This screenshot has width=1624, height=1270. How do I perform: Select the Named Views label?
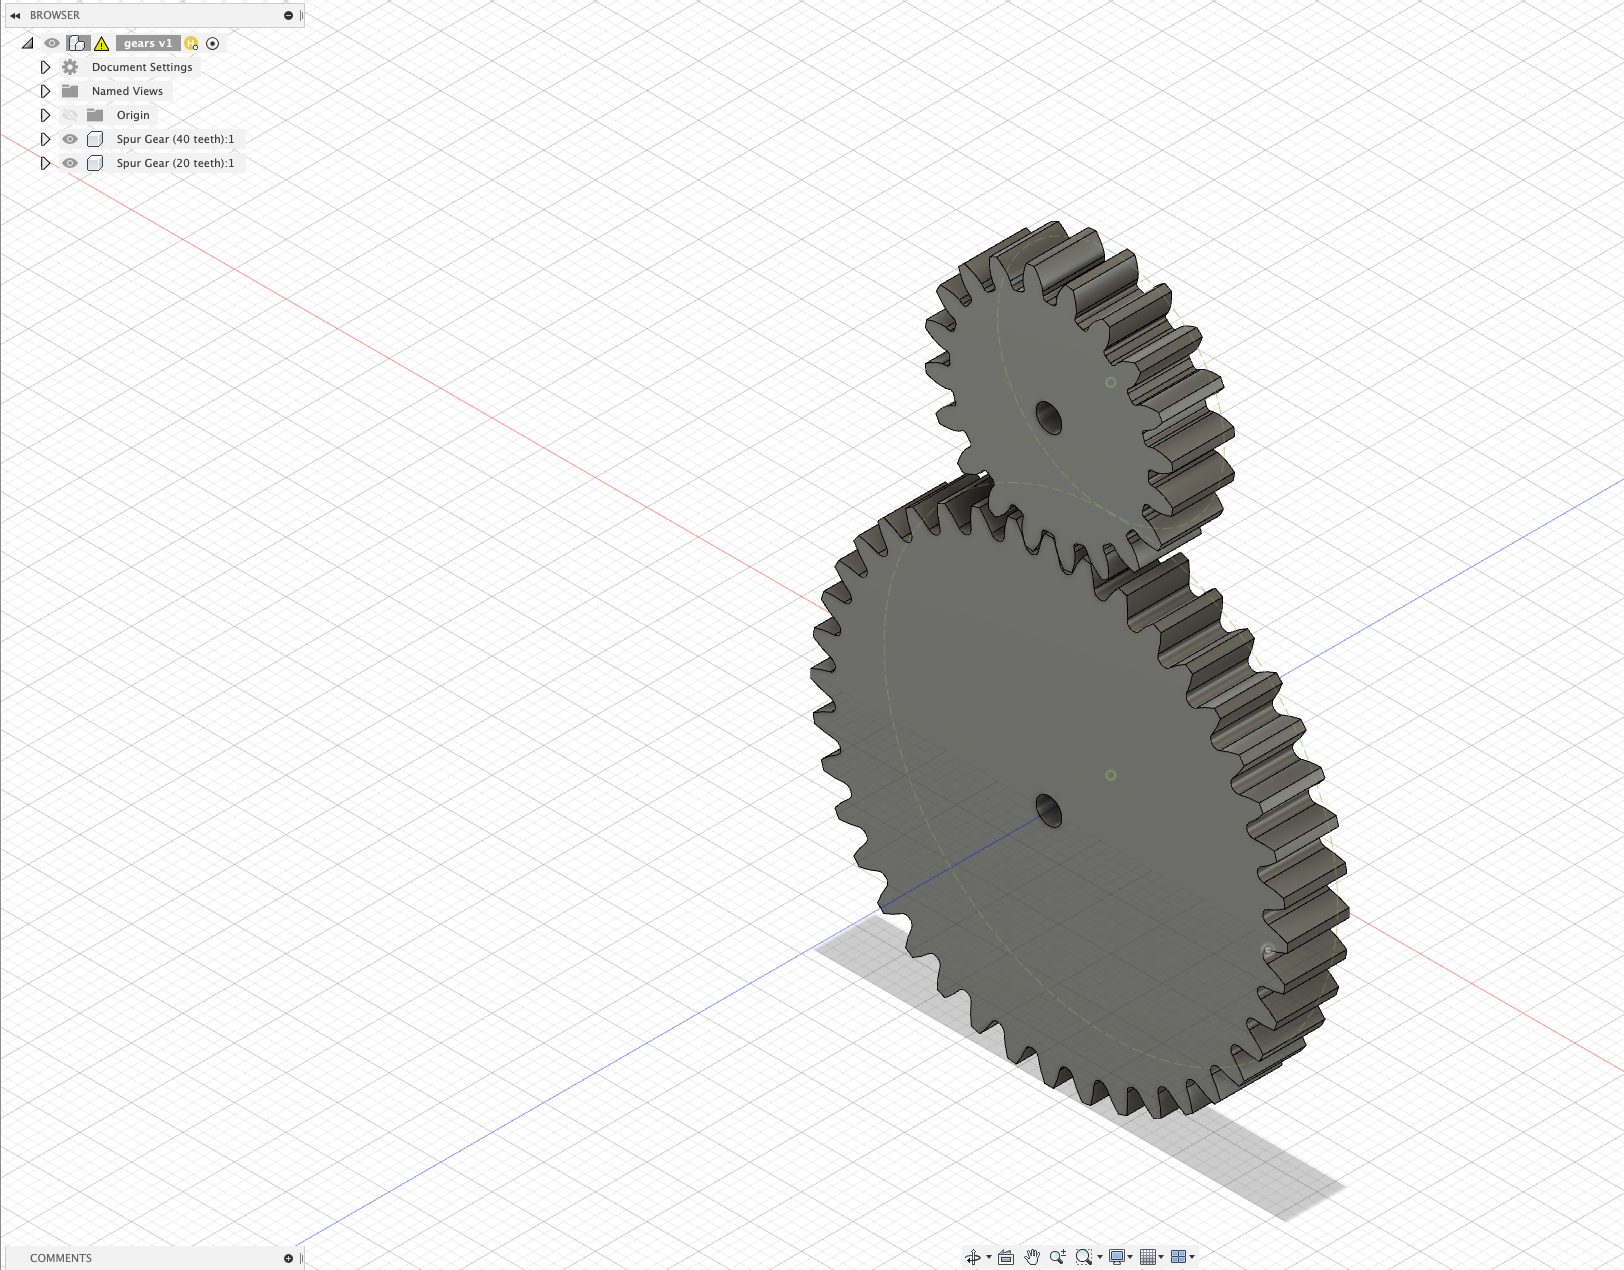[x=127, y=91]
